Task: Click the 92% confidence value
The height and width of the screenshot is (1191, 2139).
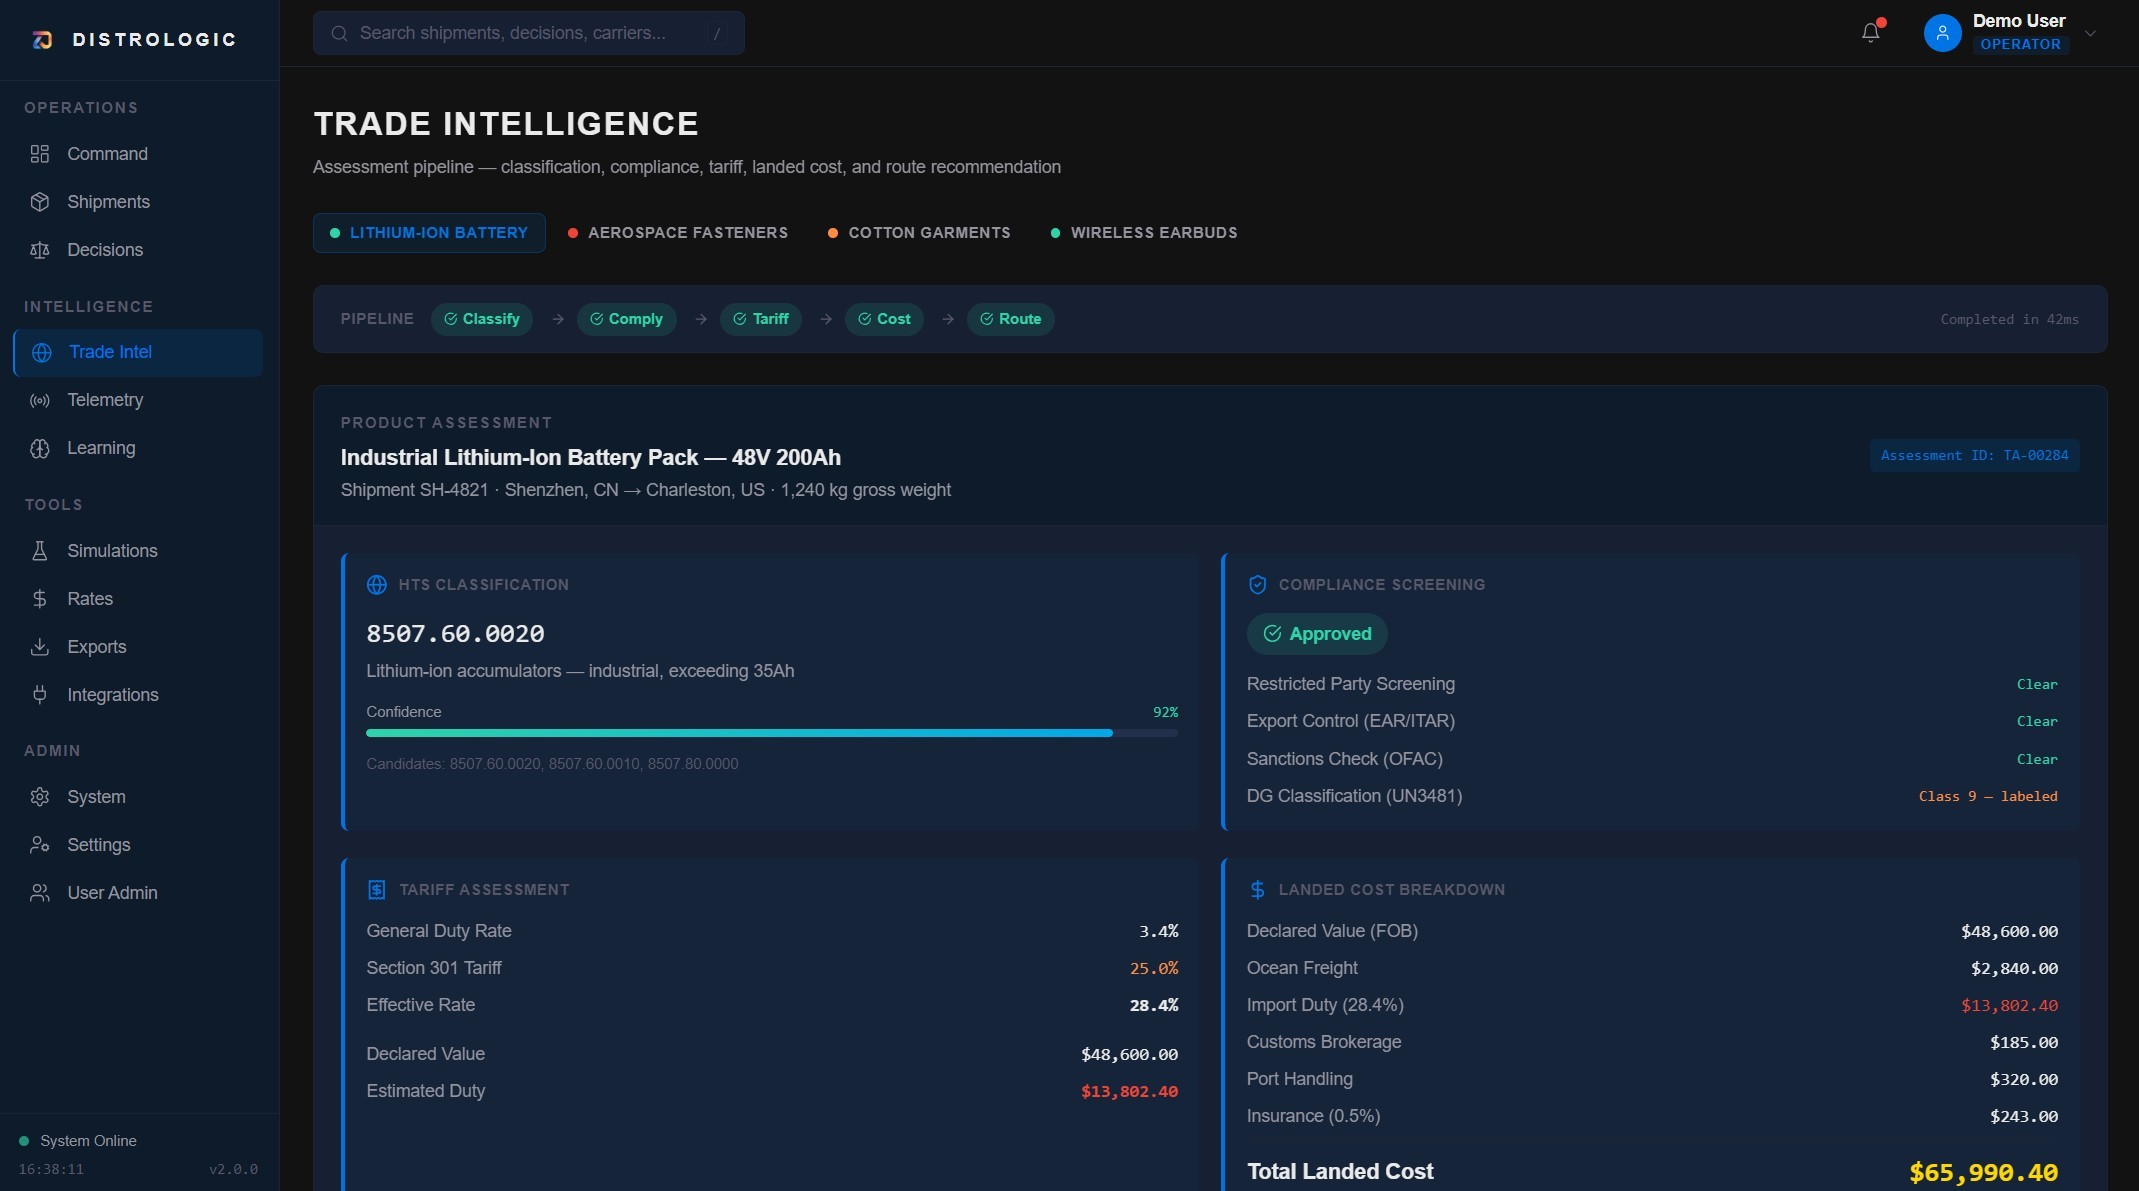Action: click(x=1165, y=712)
